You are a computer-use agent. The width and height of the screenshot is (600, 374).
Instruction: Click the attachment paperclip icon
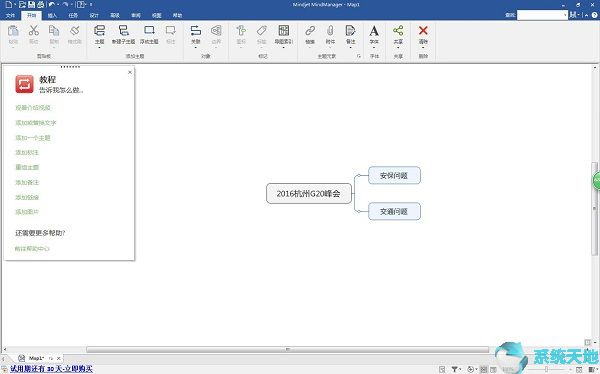[x=330, y=31]
